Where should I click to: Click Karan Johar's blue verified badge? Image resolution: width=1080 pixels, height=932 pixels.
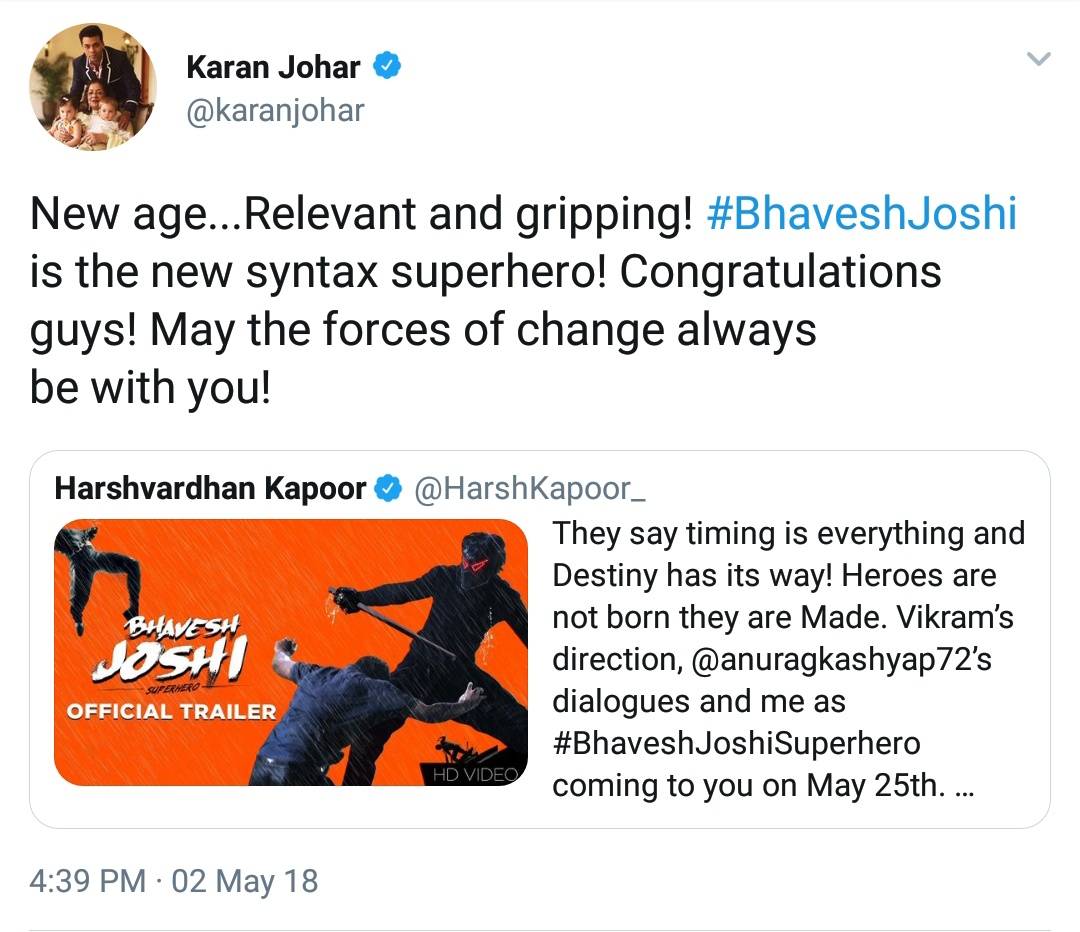click(387, 66)
